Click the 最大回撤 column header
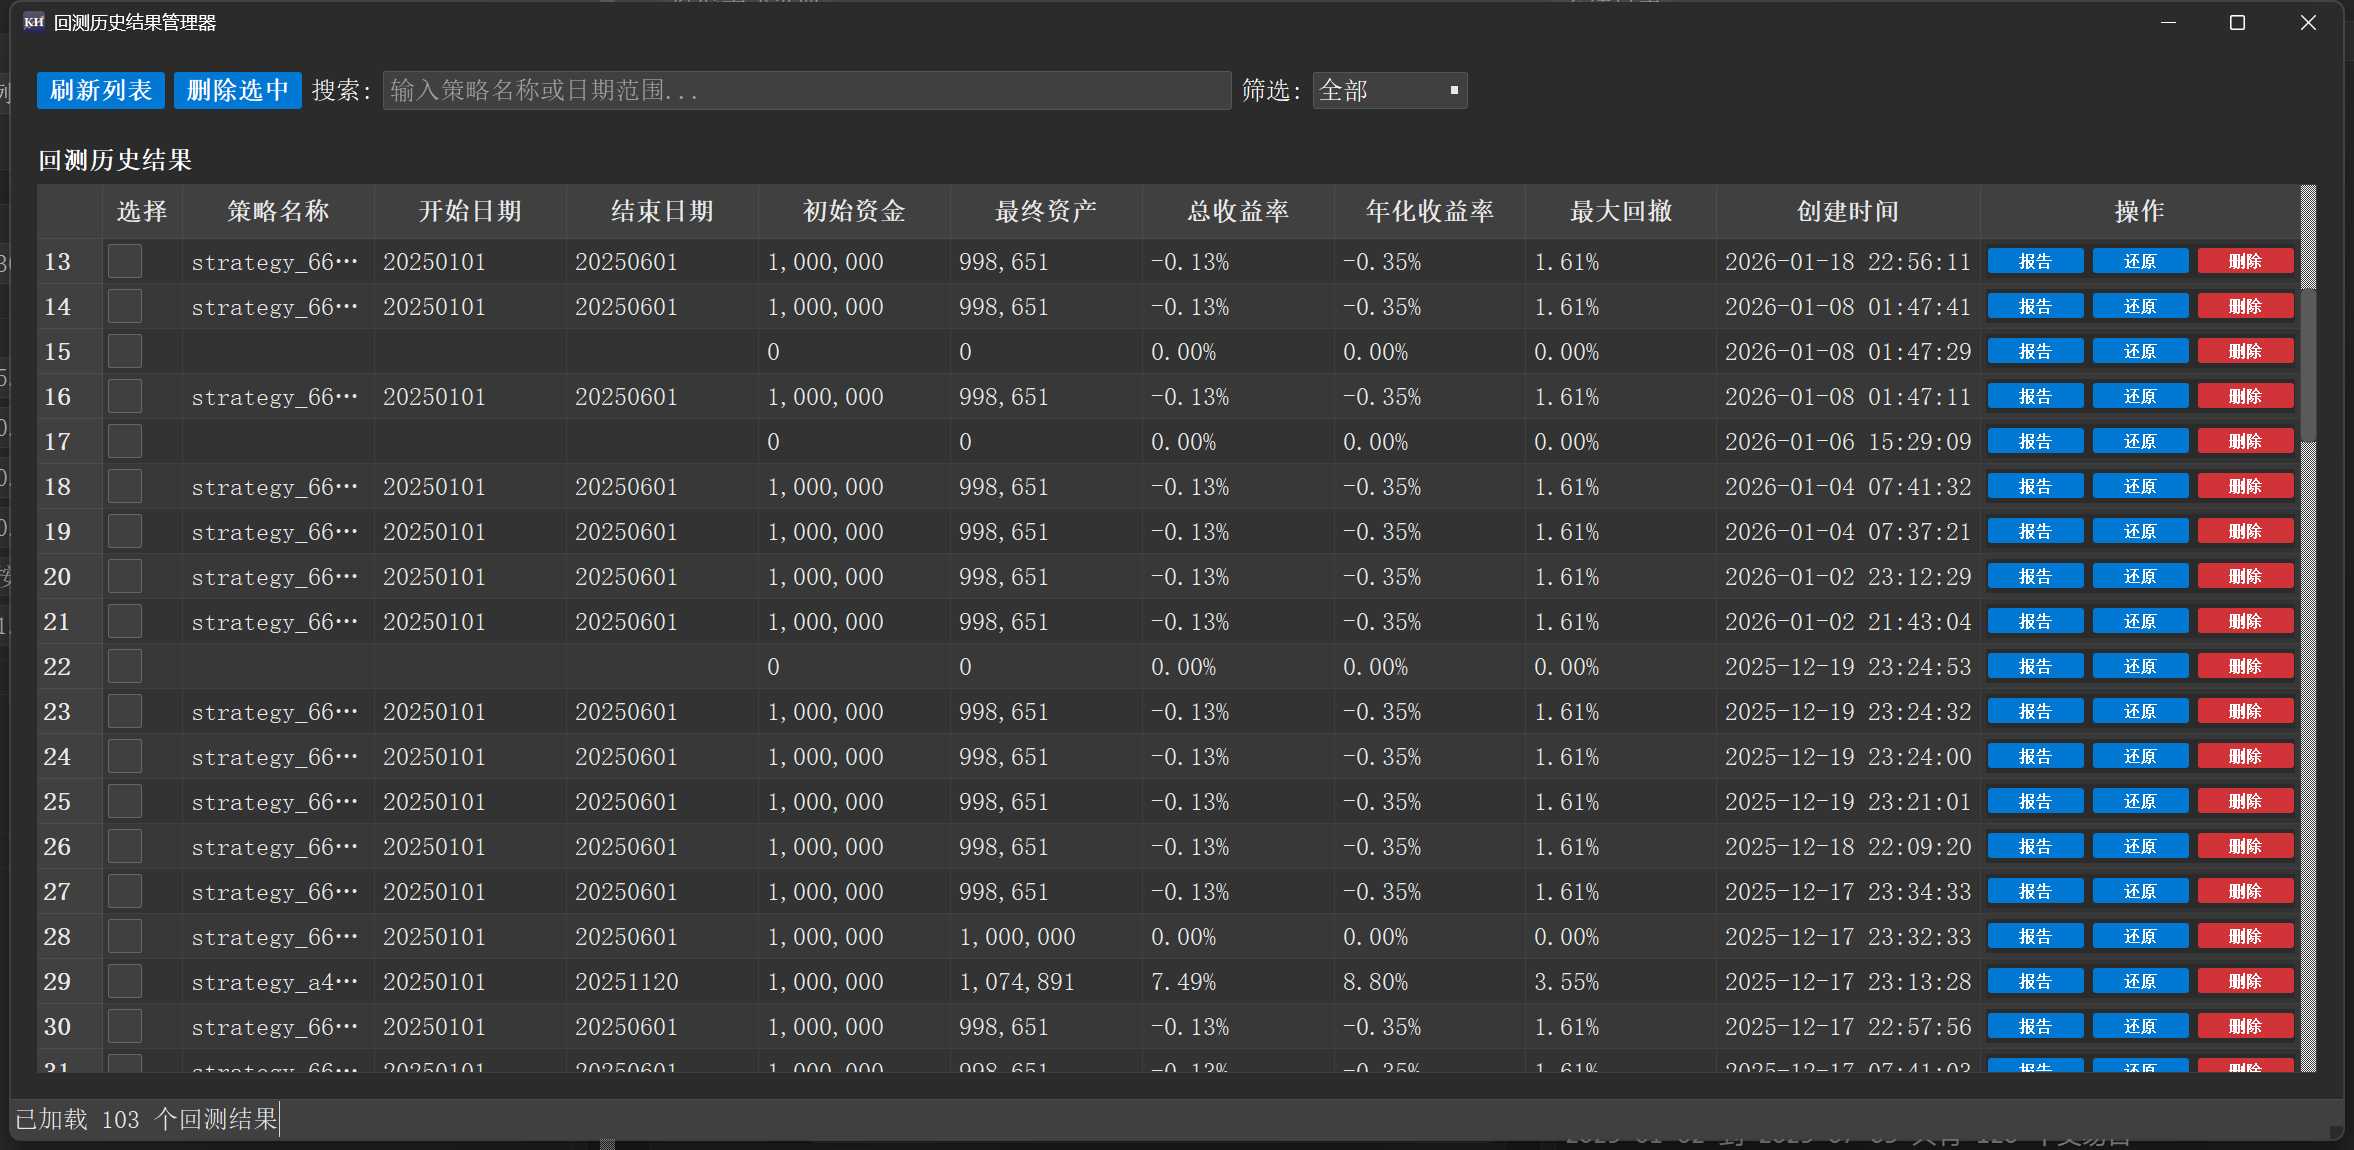2354x1150 pixels. pos(1620,211)
